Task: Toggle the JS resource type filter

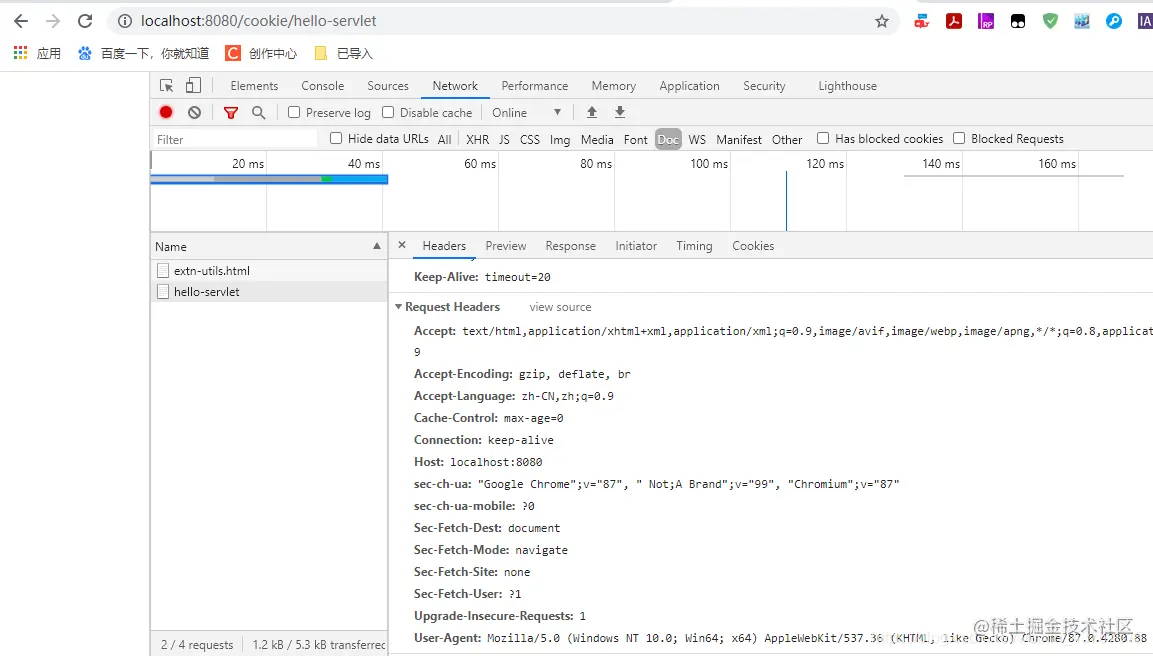Action: click(x=504, y=139)
